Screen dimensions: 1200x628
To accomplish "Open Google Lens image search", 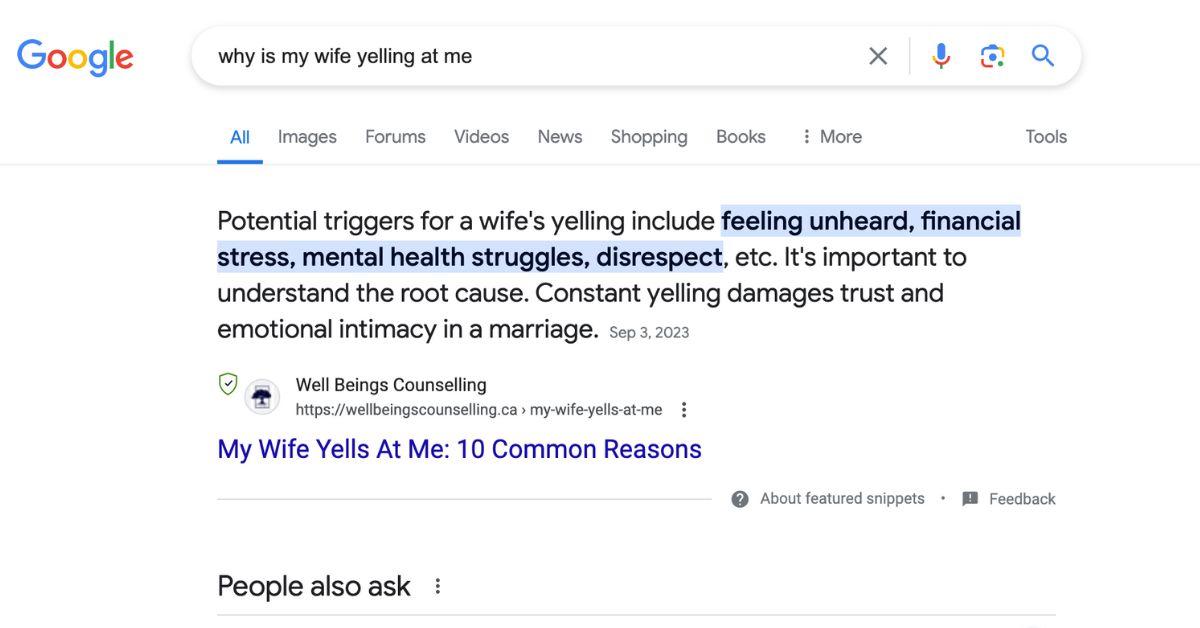I will (x=992, y=56).
